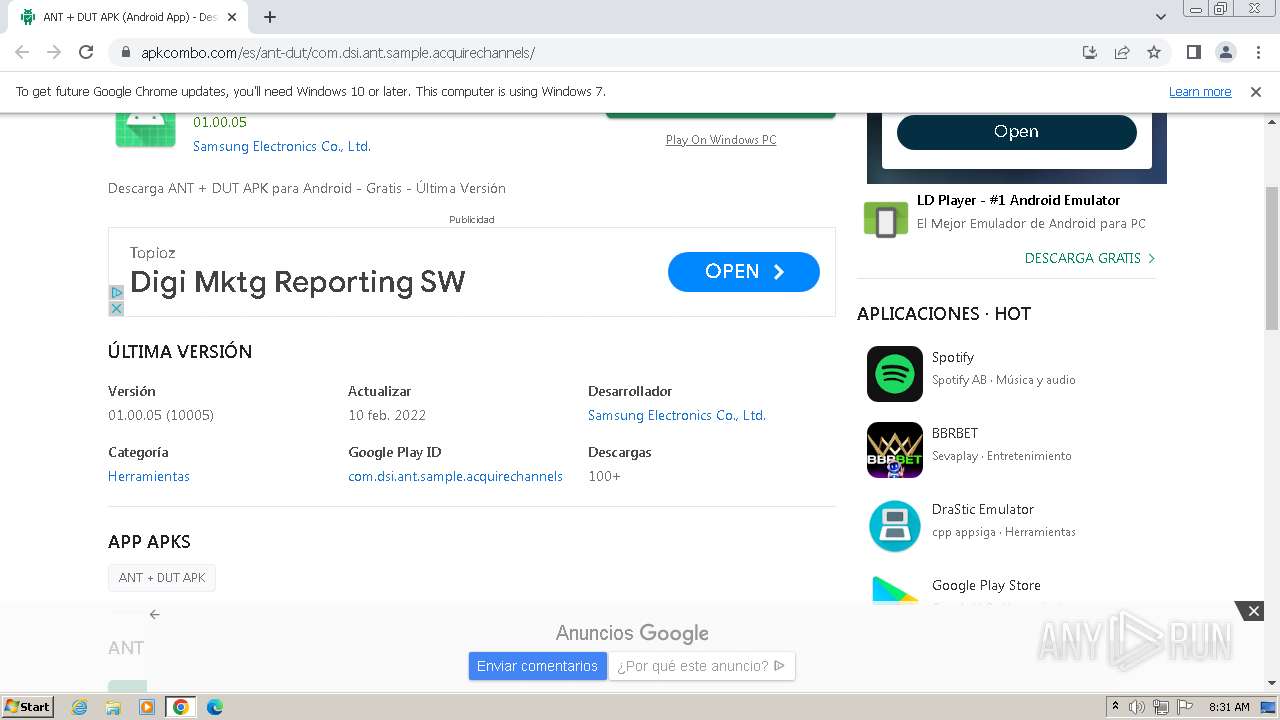Screen dimensions: 1280x720
Task: Click LD Player emulator icon
Action: click(x=885, y=219)
